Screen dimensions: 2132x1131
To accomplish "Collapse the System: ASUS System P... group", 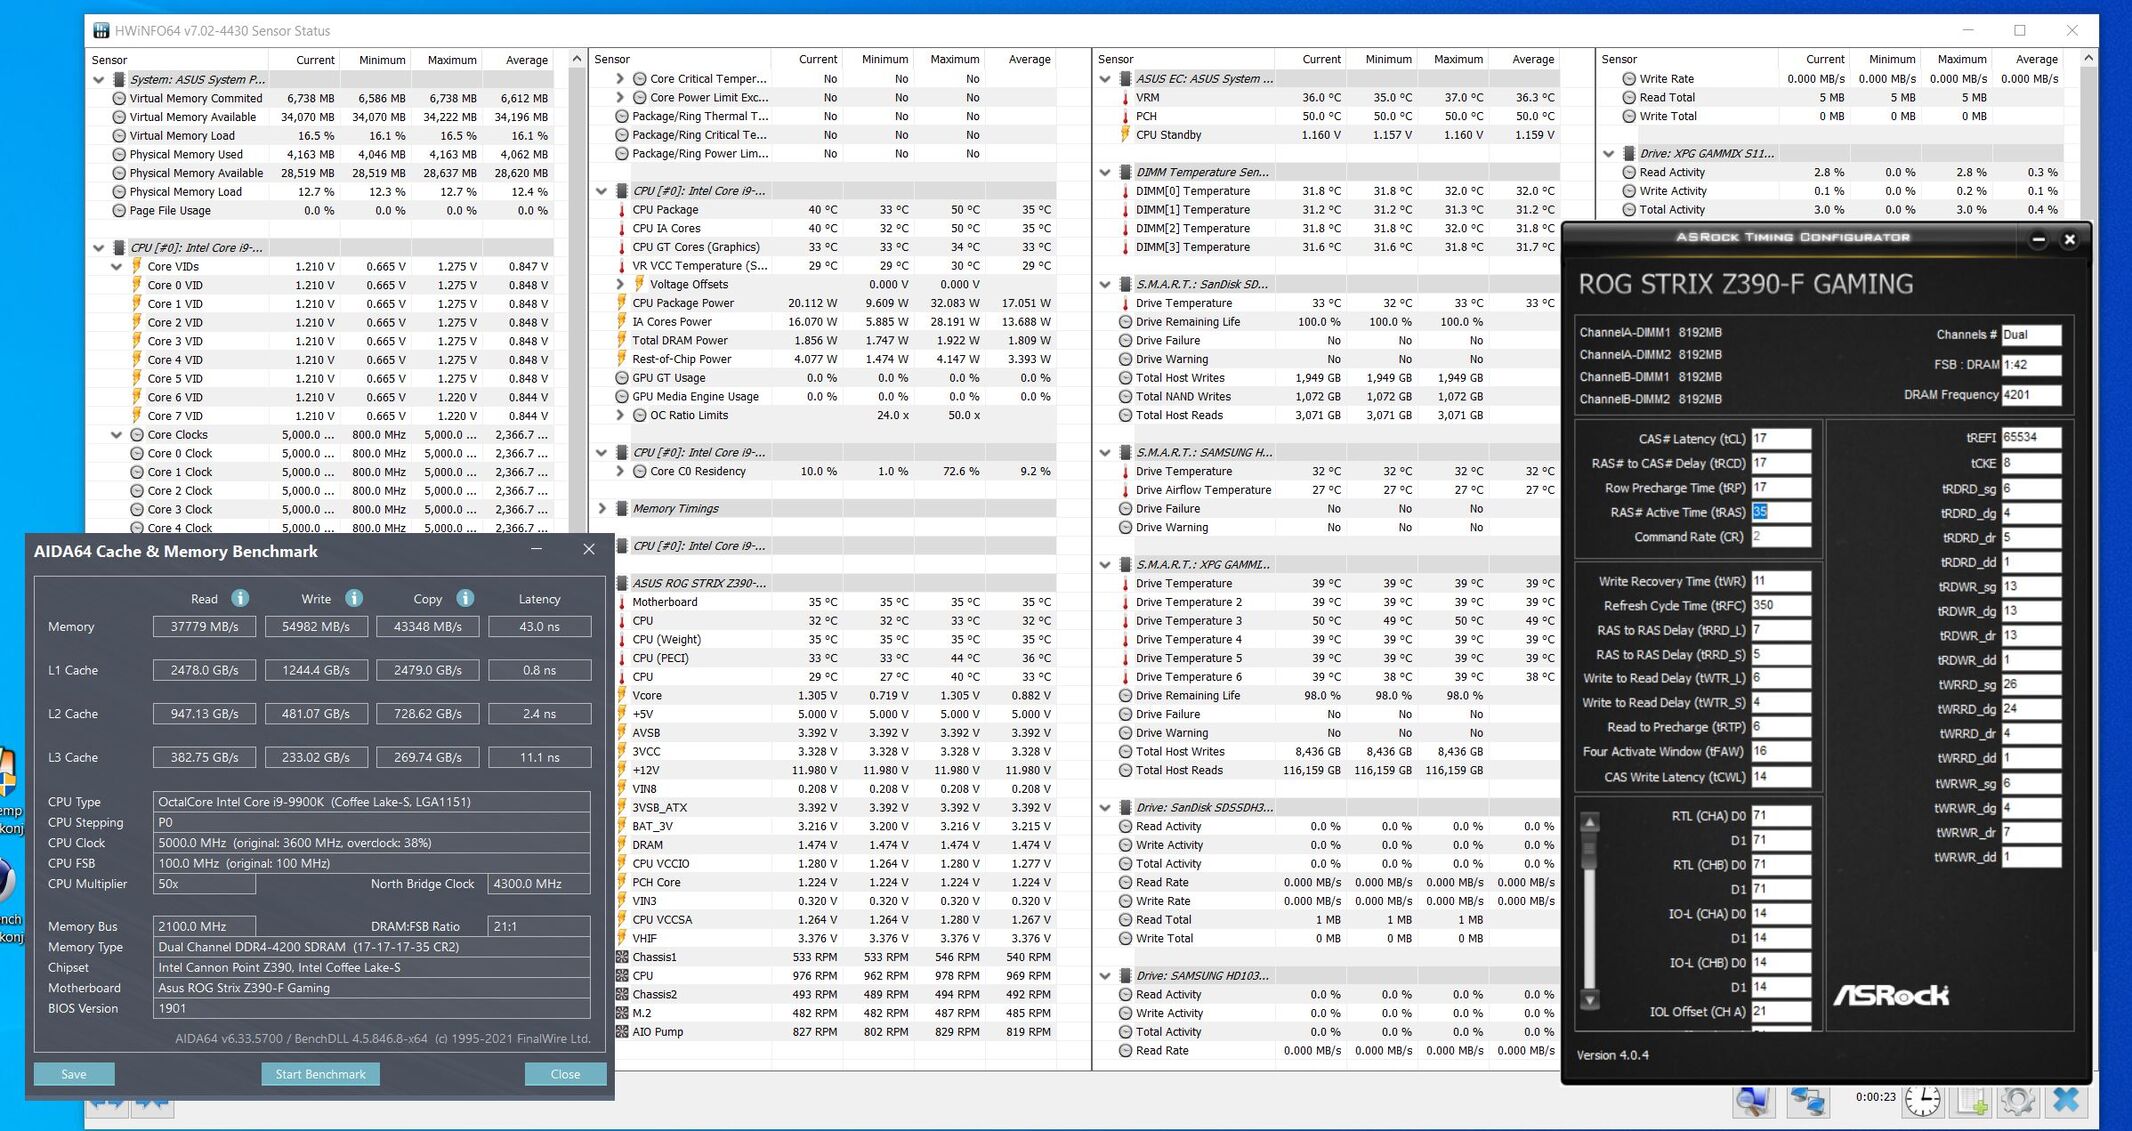I will [99, 80].
